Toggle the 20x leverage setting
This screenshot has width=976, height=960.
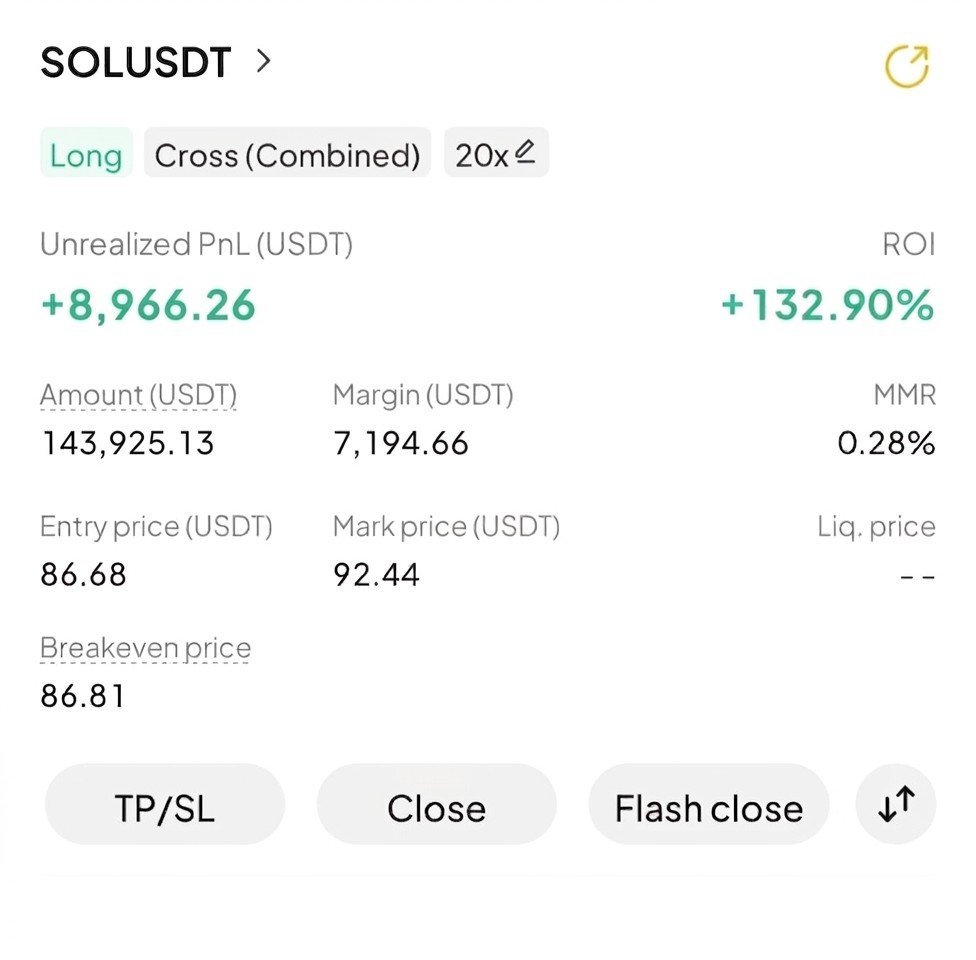point(496,152)
